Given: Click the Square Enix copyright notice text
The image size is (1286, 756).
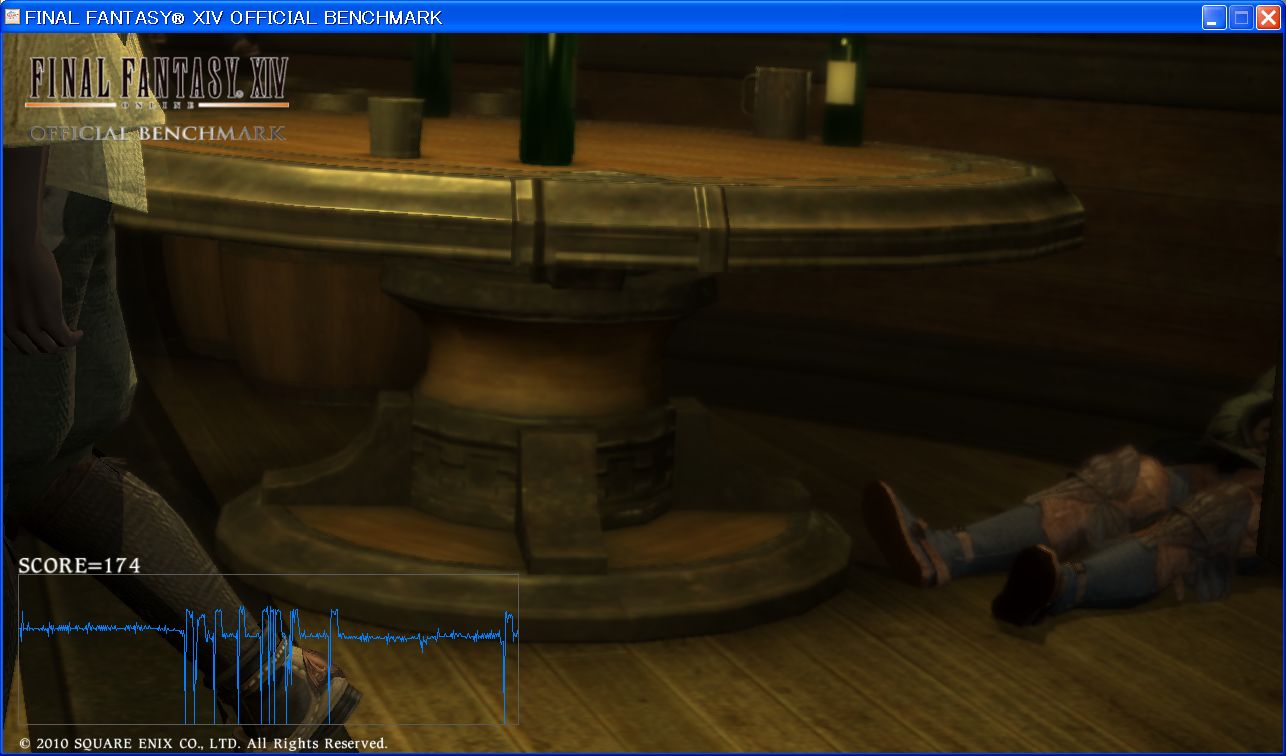Looking at the screenshot, I should point(203,743).
